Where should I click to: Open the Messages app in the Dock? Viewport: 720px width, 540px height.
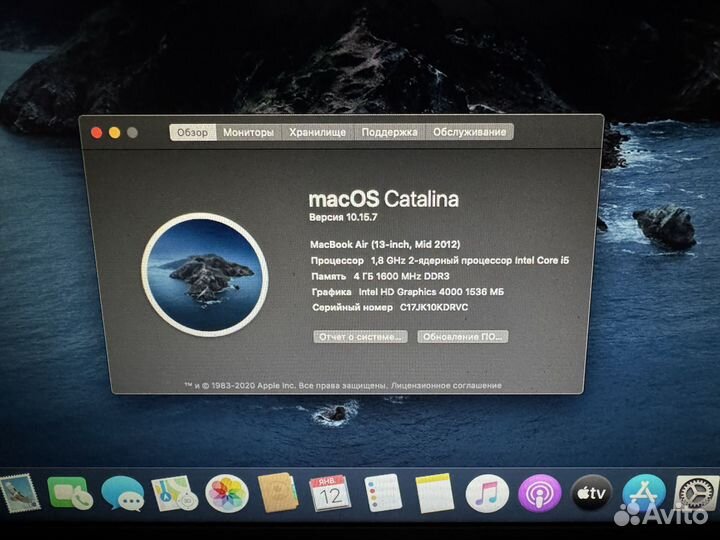click(x=123, y=494)
